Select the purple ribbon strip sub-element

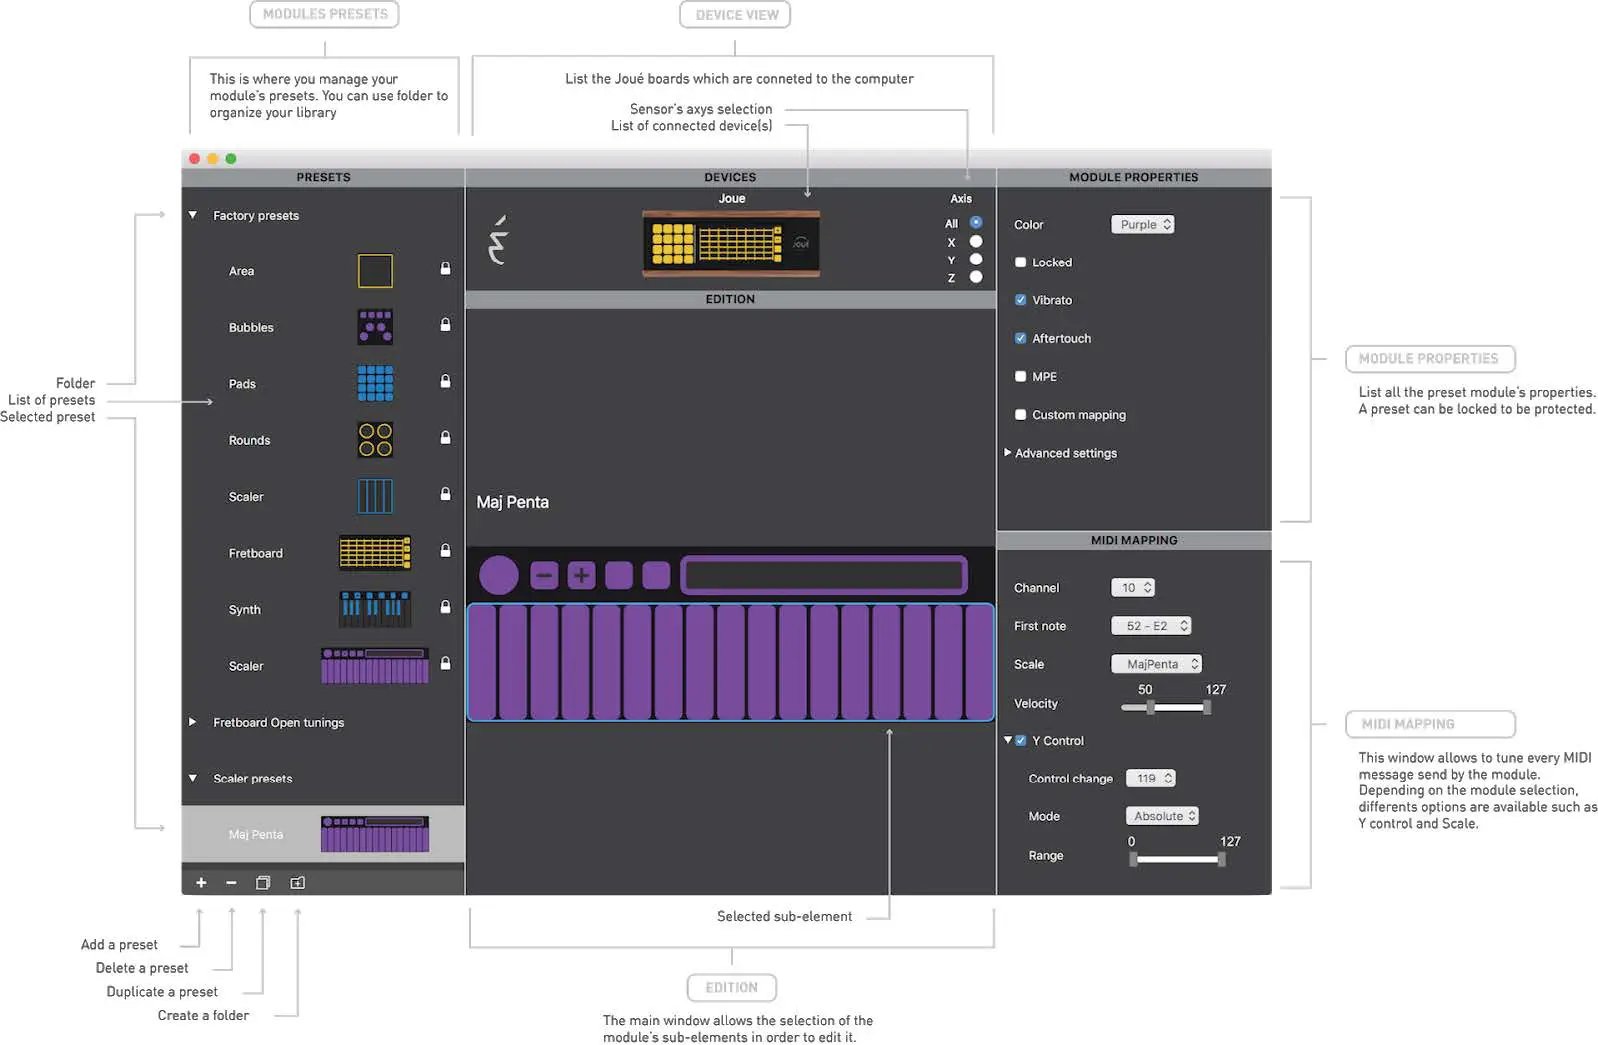pyautogui.click(x=824, y=575)
